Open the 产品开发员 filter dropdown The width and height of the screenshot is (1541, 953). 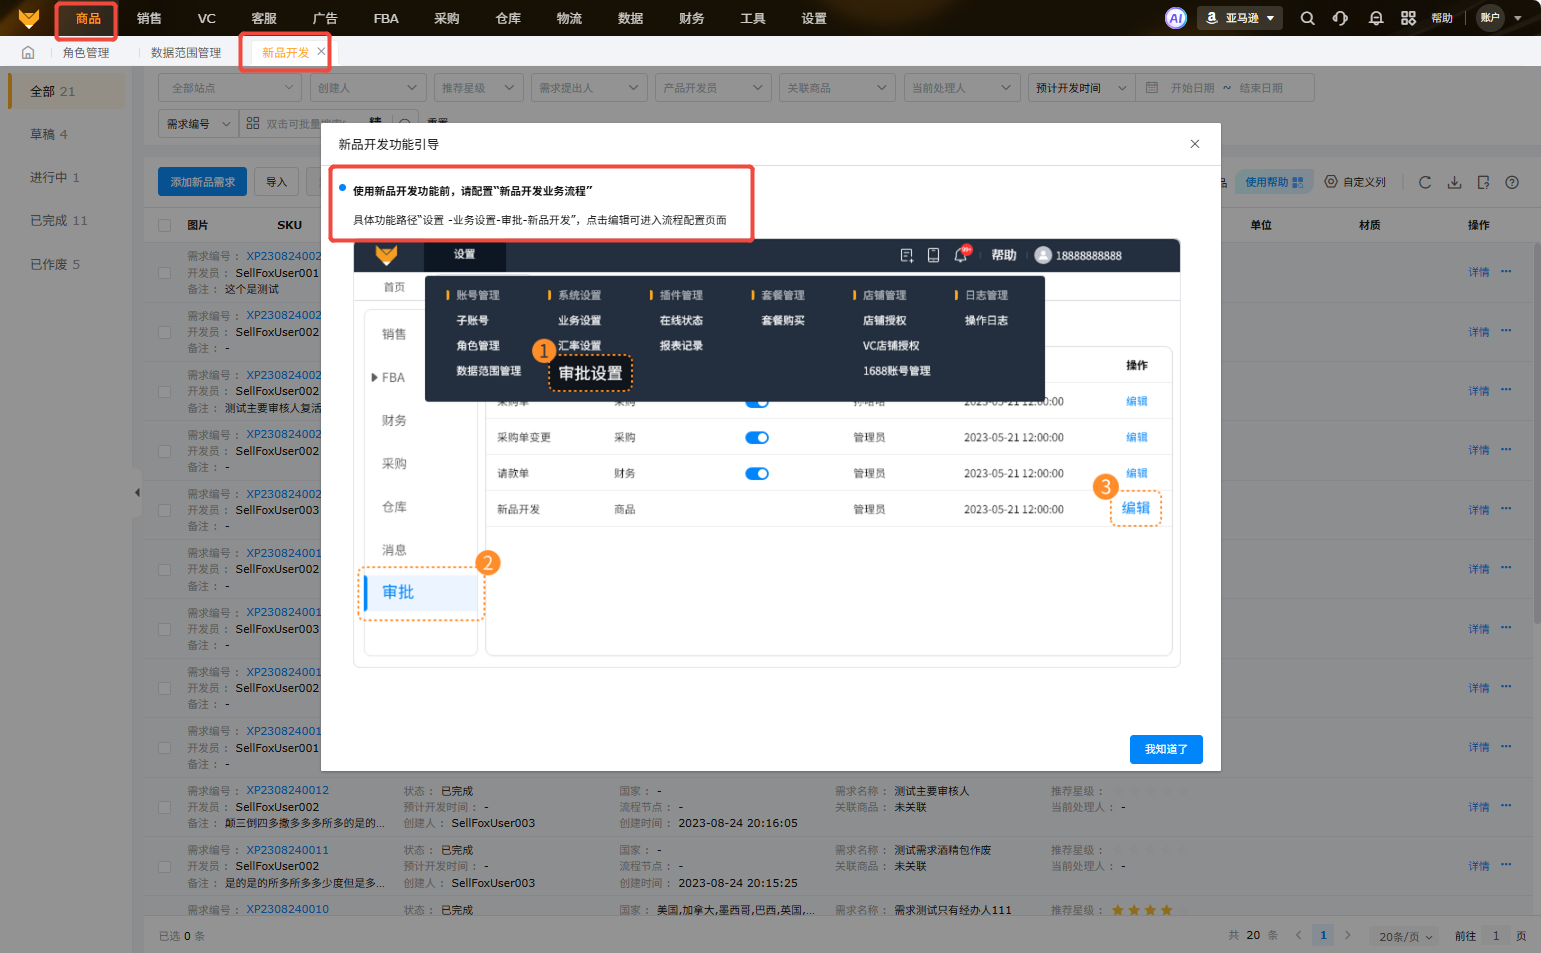coord(713,88)
